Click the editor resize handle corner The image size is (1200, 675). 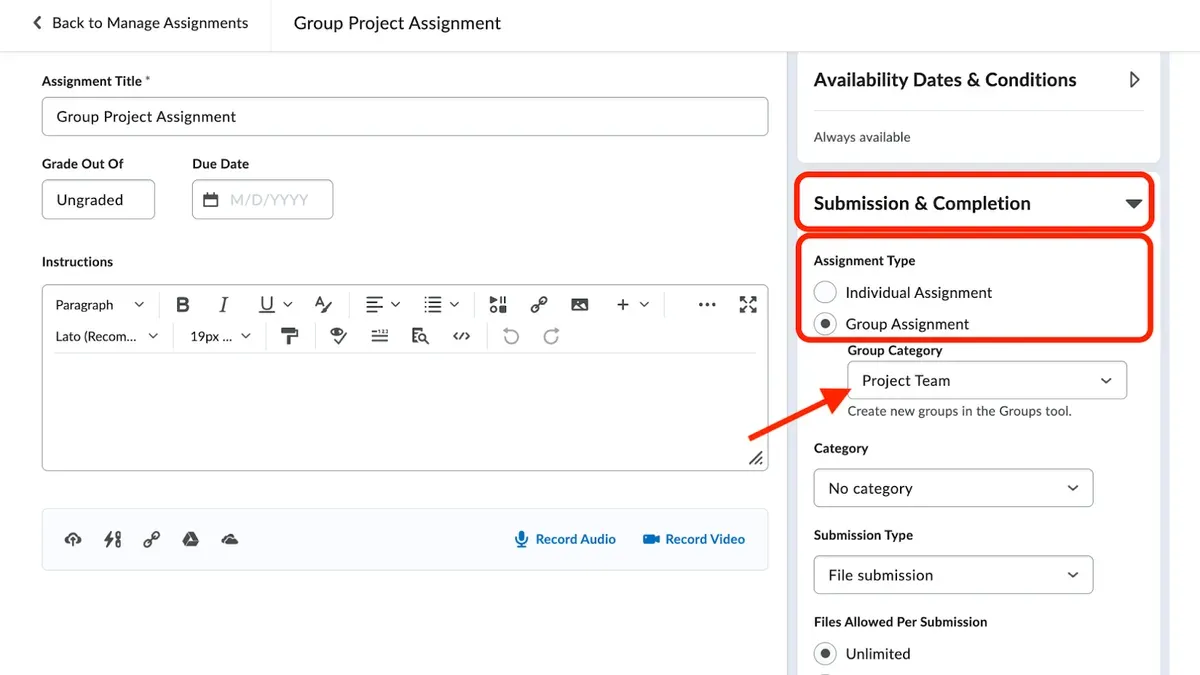pos(757,458)
